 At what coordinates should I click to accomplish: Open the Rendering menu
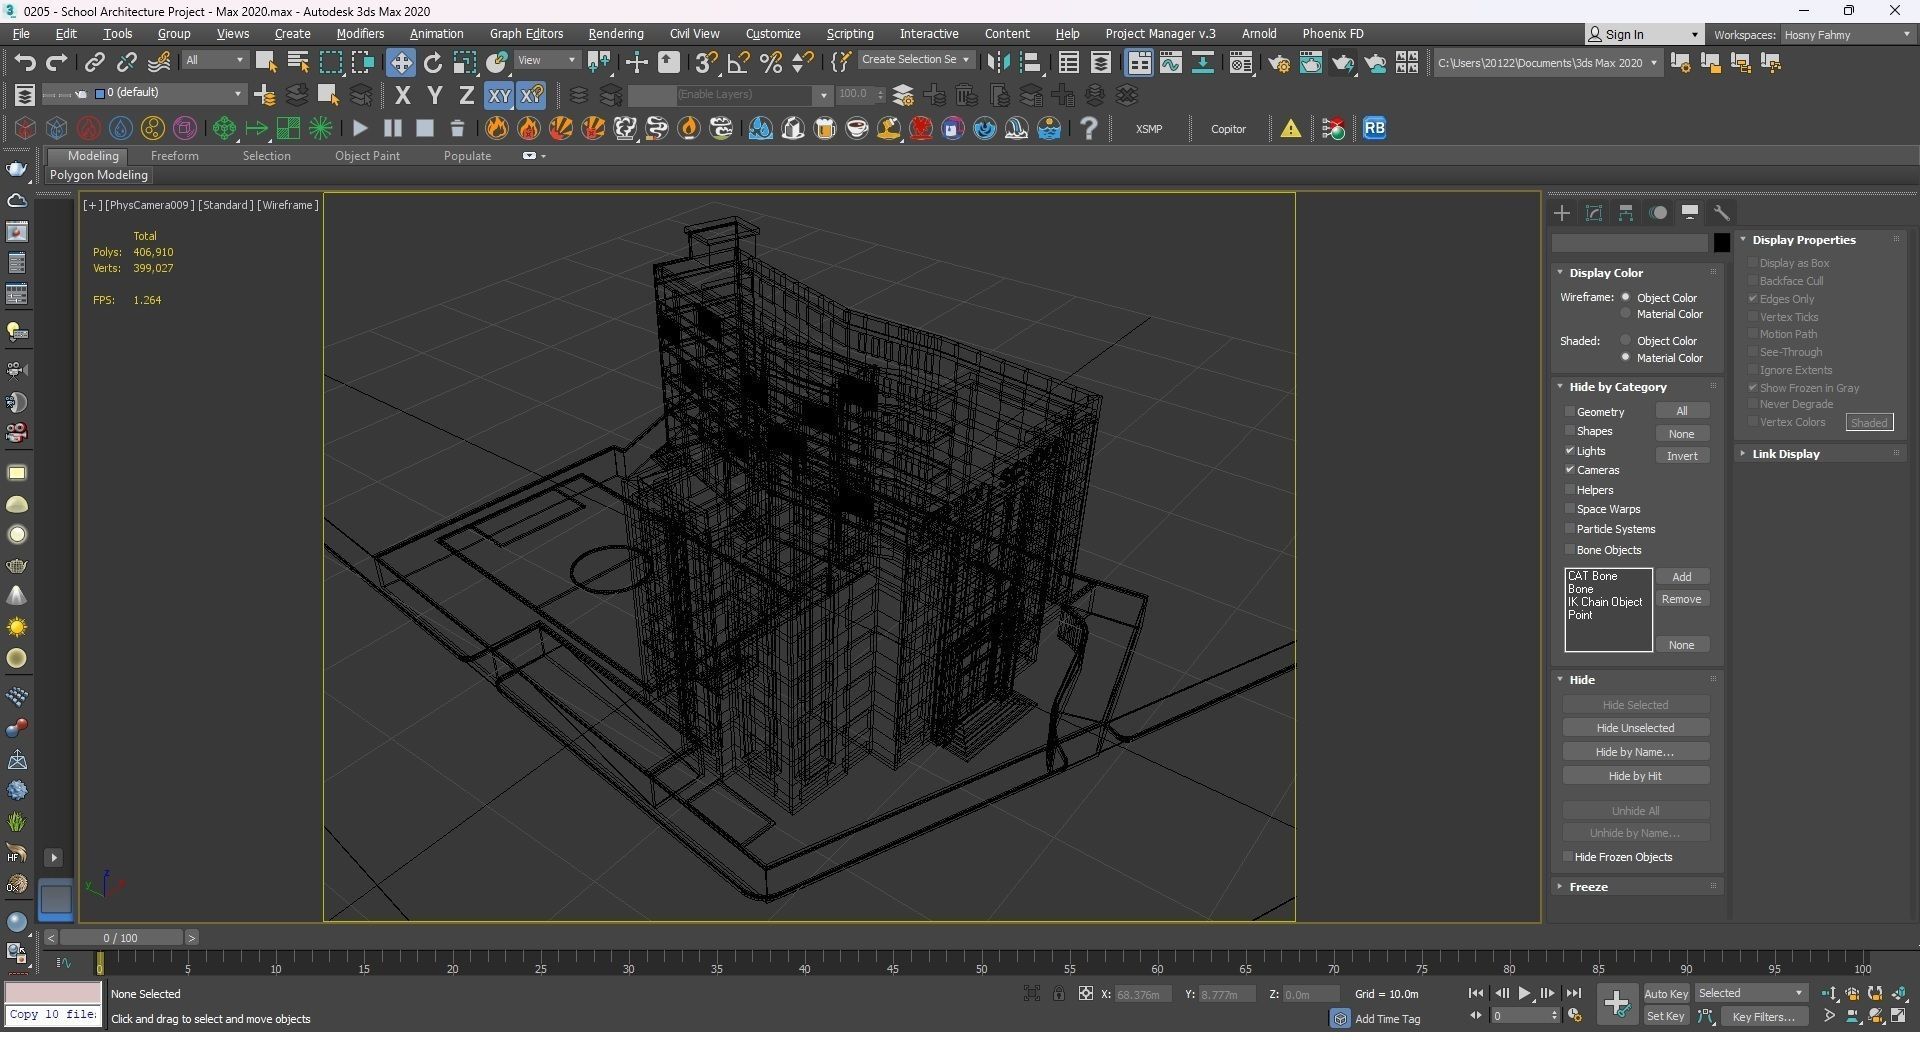point(616,34)
